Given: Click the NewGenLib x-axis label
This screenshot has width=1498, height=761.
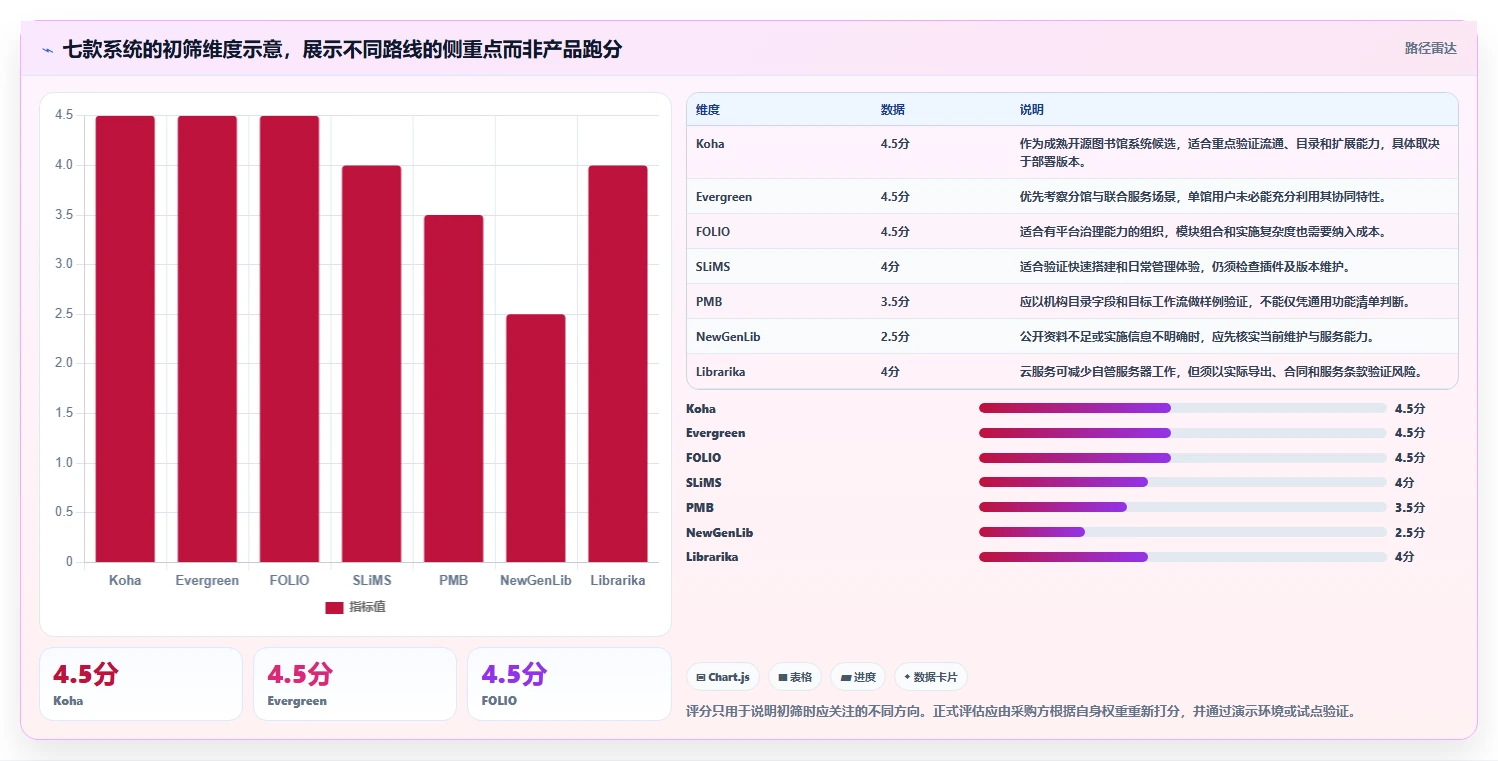Looking at the screenshot, I should click(535, 580).
